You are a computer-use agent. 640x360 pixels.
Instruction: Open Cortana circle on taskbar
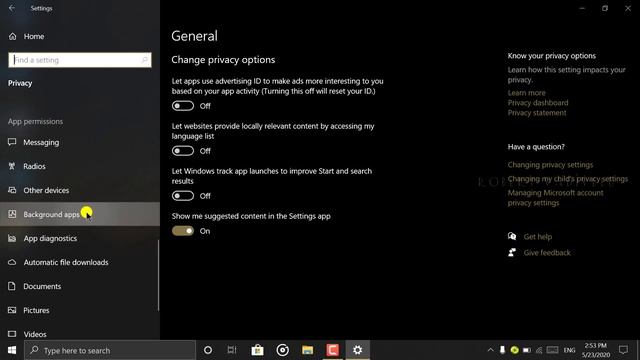click(208, 350)
